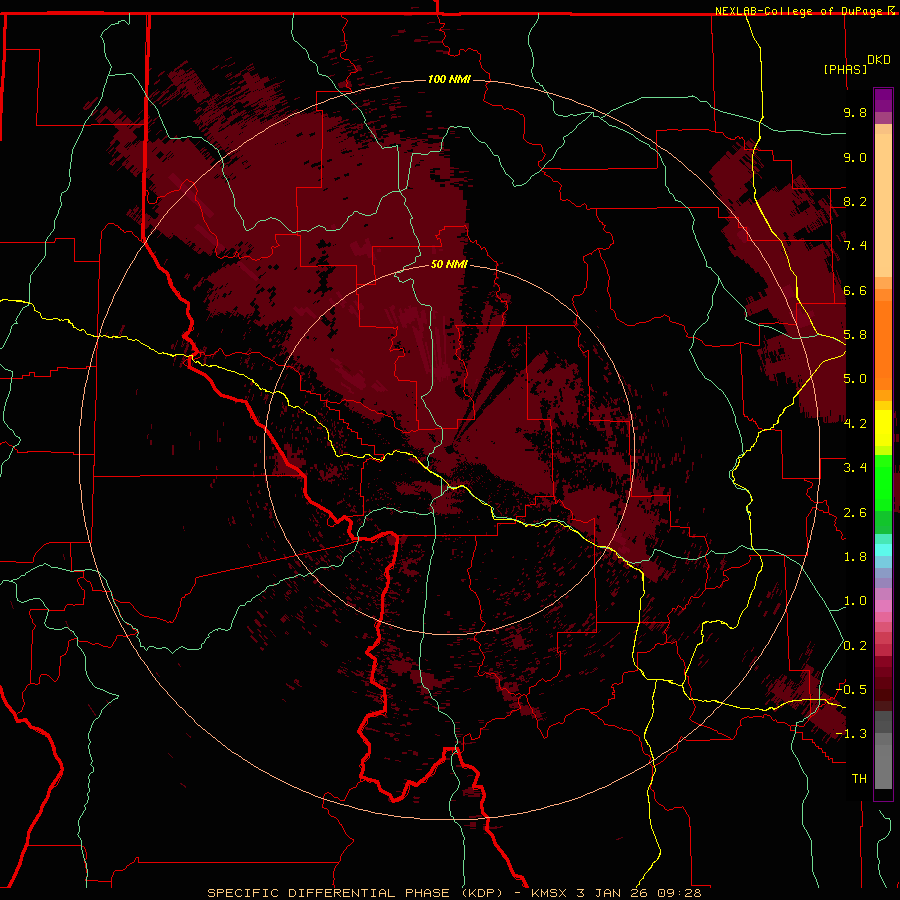Select the 7.4 legend value
Screen dimensions: 900x900
coord(855,246)
